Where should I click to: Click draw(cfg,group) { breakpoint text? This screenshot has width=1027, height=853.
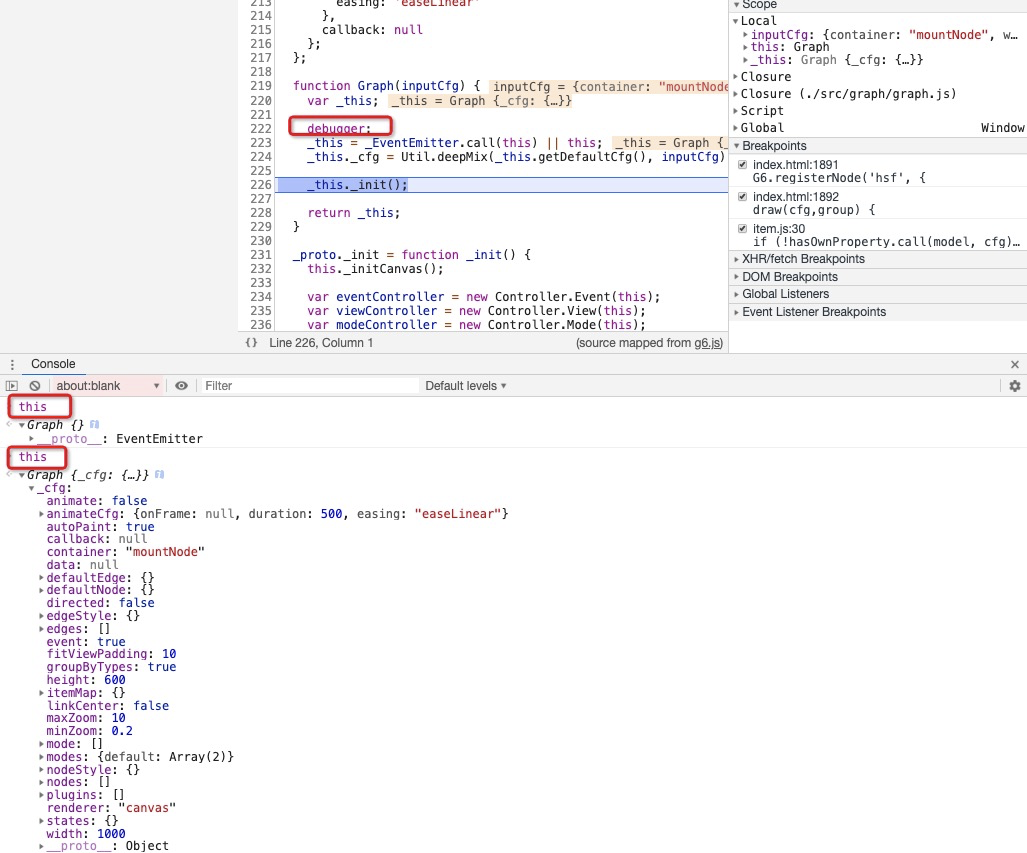point(813,210)
